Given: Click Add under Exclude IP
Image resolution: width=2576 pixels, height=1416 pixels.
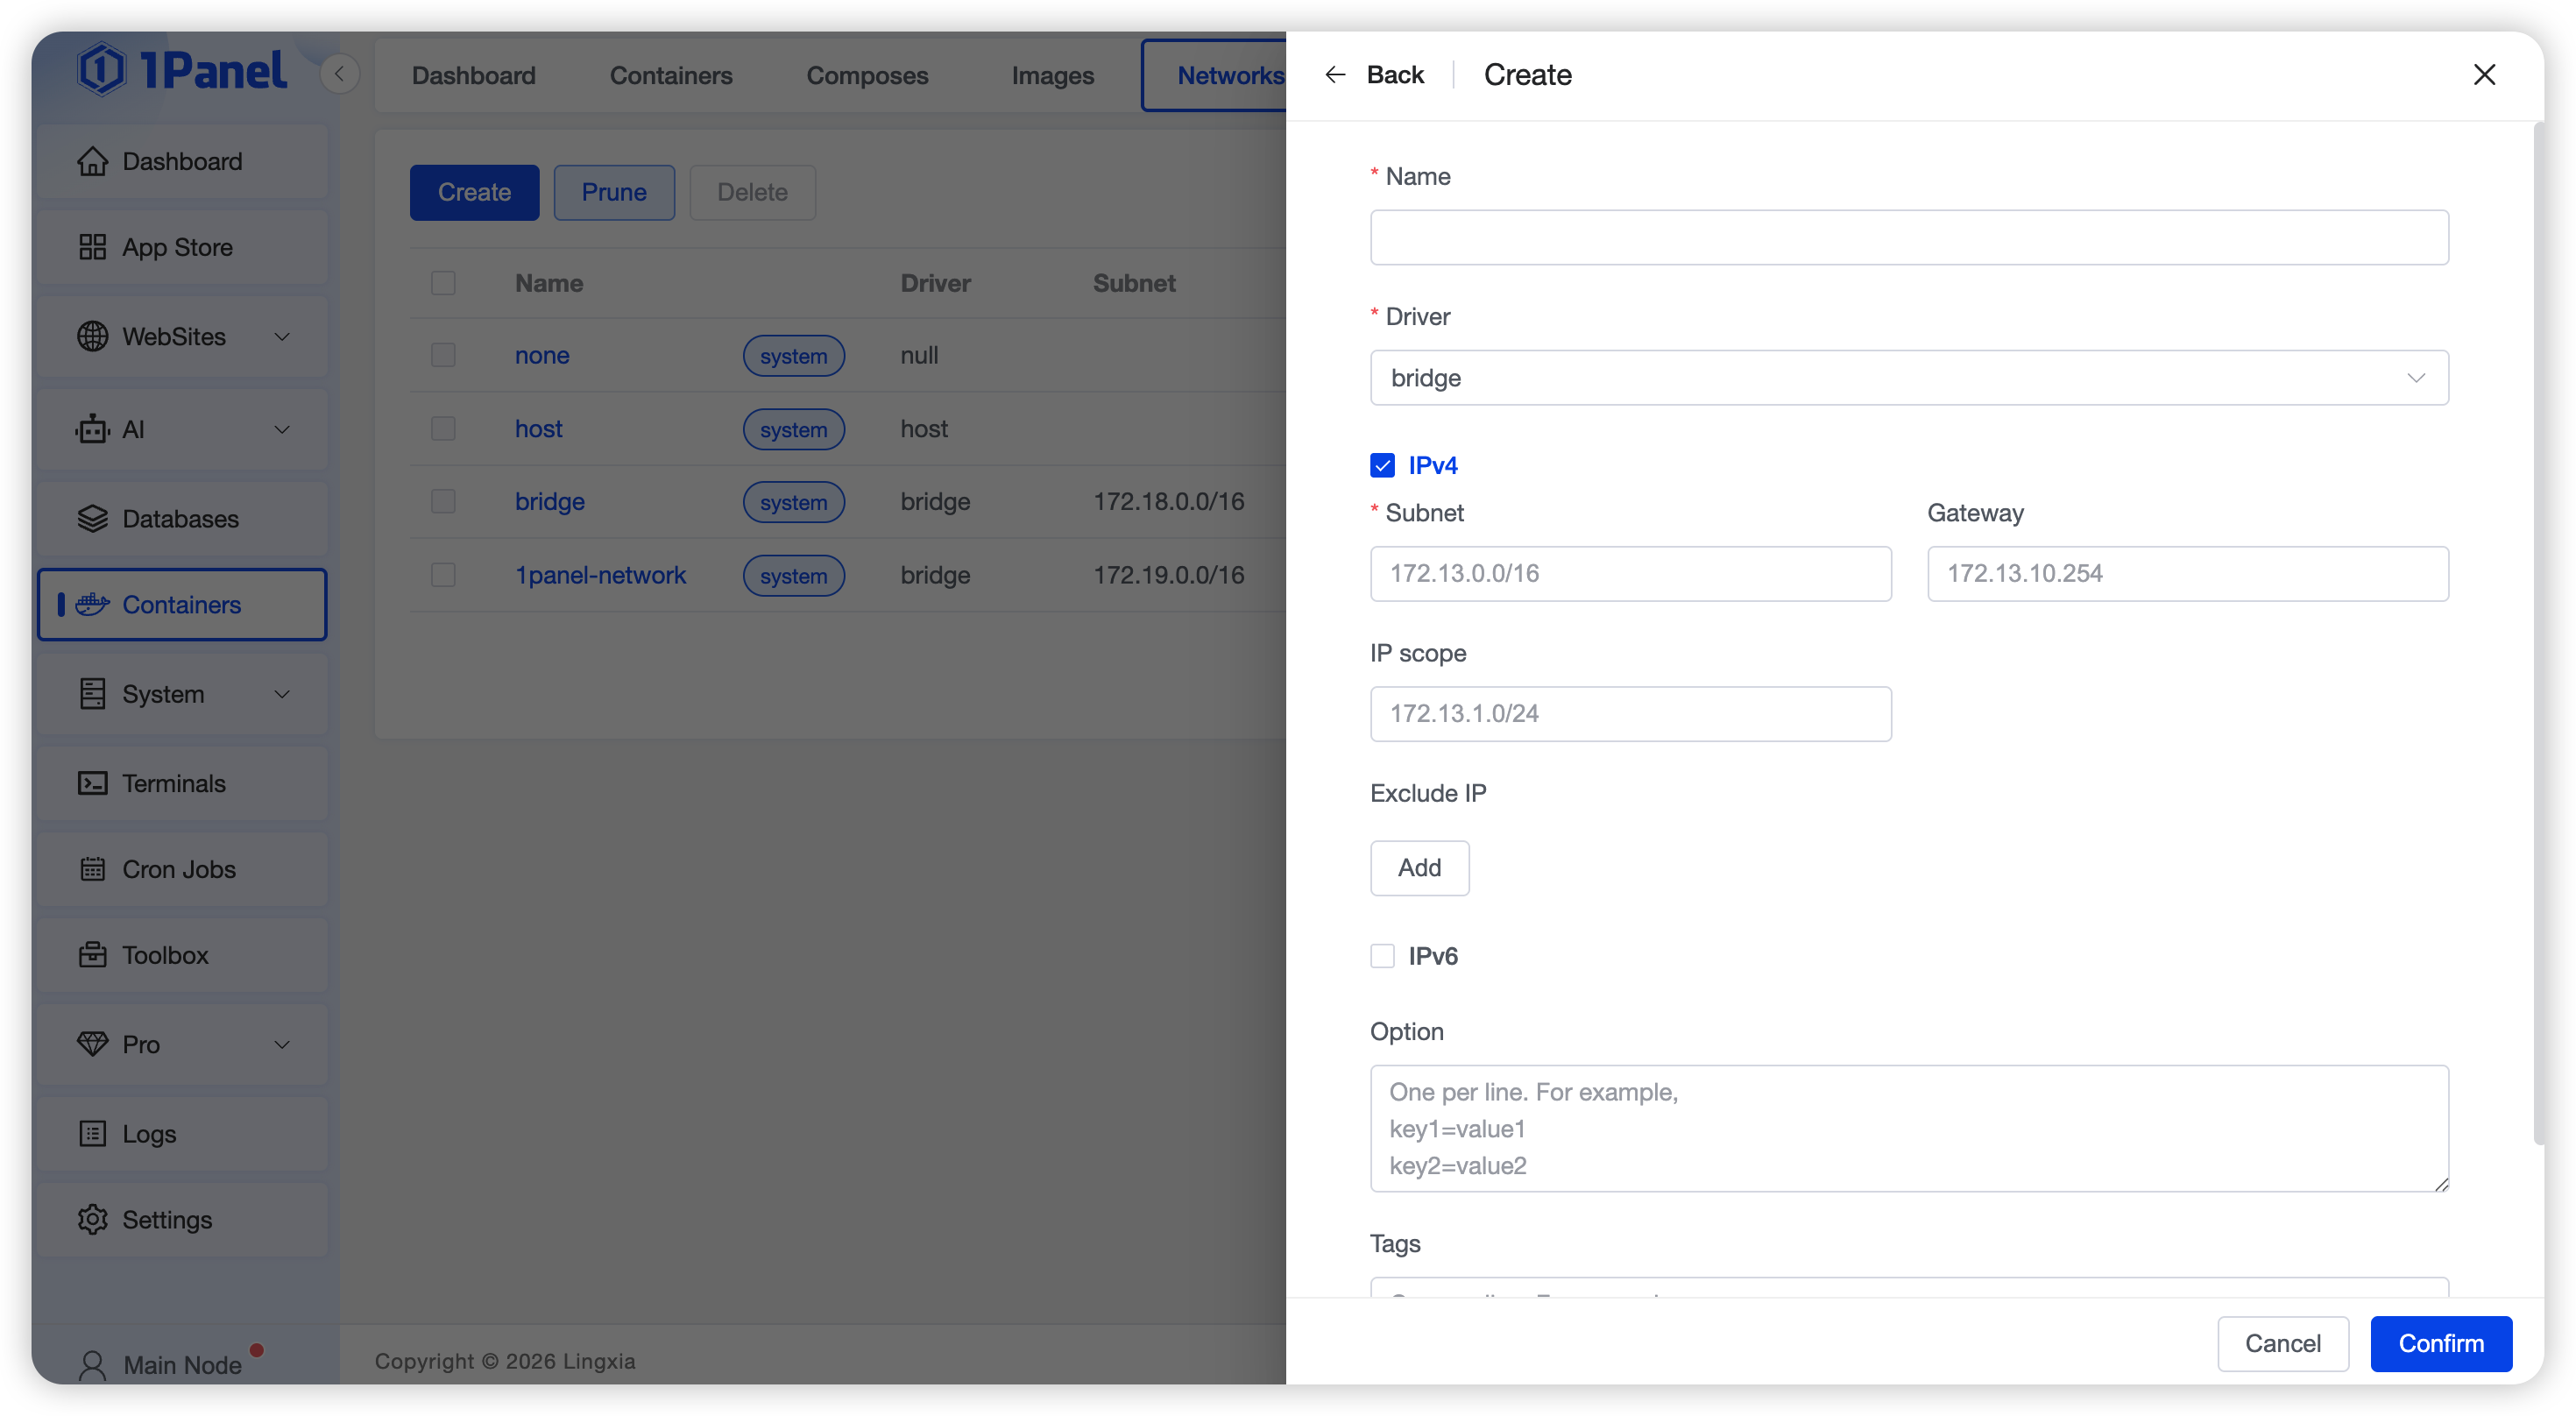Looking at the screenshot, I should tap(1419, 867).
